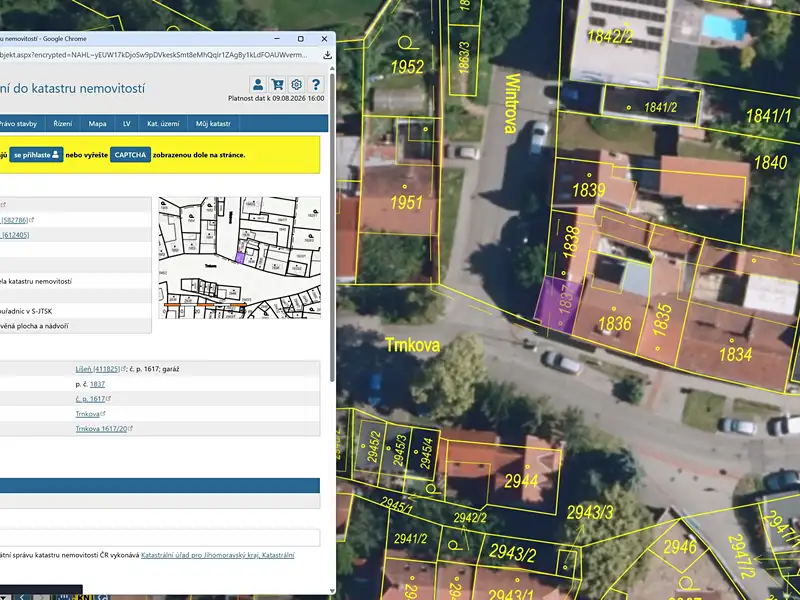Click the 'se přihlaste' login button
Screen dimensions: 800x600
(36, 155)
